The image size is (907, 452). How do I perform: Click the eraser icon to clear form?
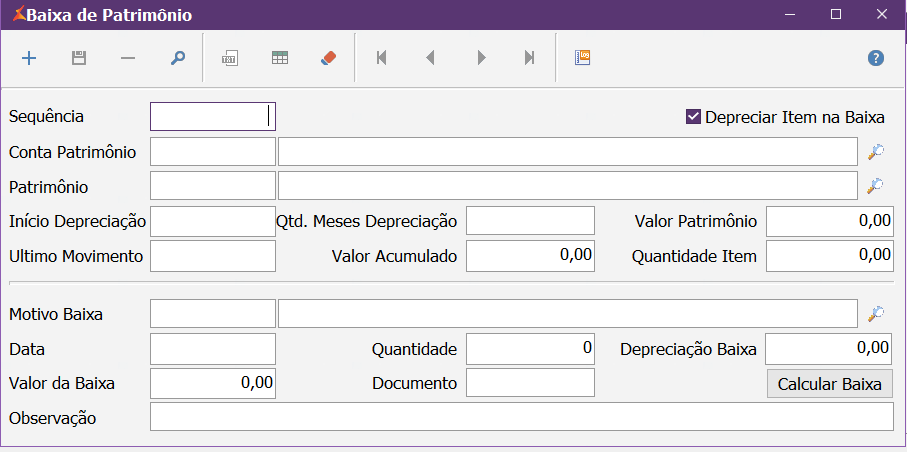pos(330,58)
